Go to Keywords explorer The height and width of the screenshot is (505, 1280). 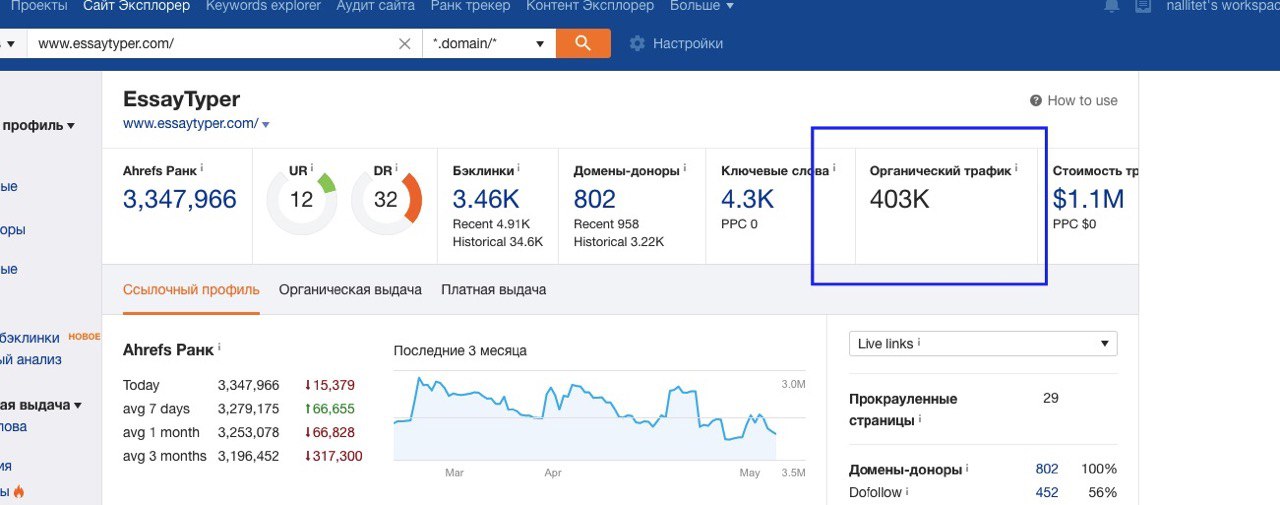point(263,6)
